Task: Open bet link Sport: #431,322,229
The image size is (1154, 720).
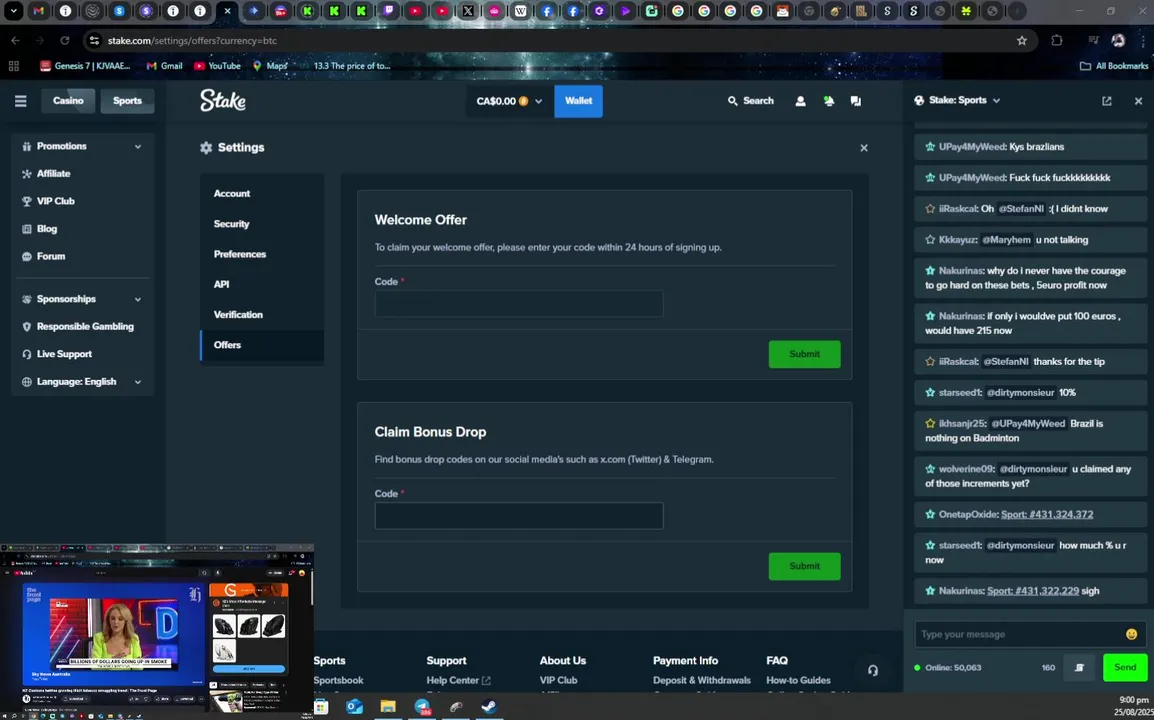Action: [1033, 591]
